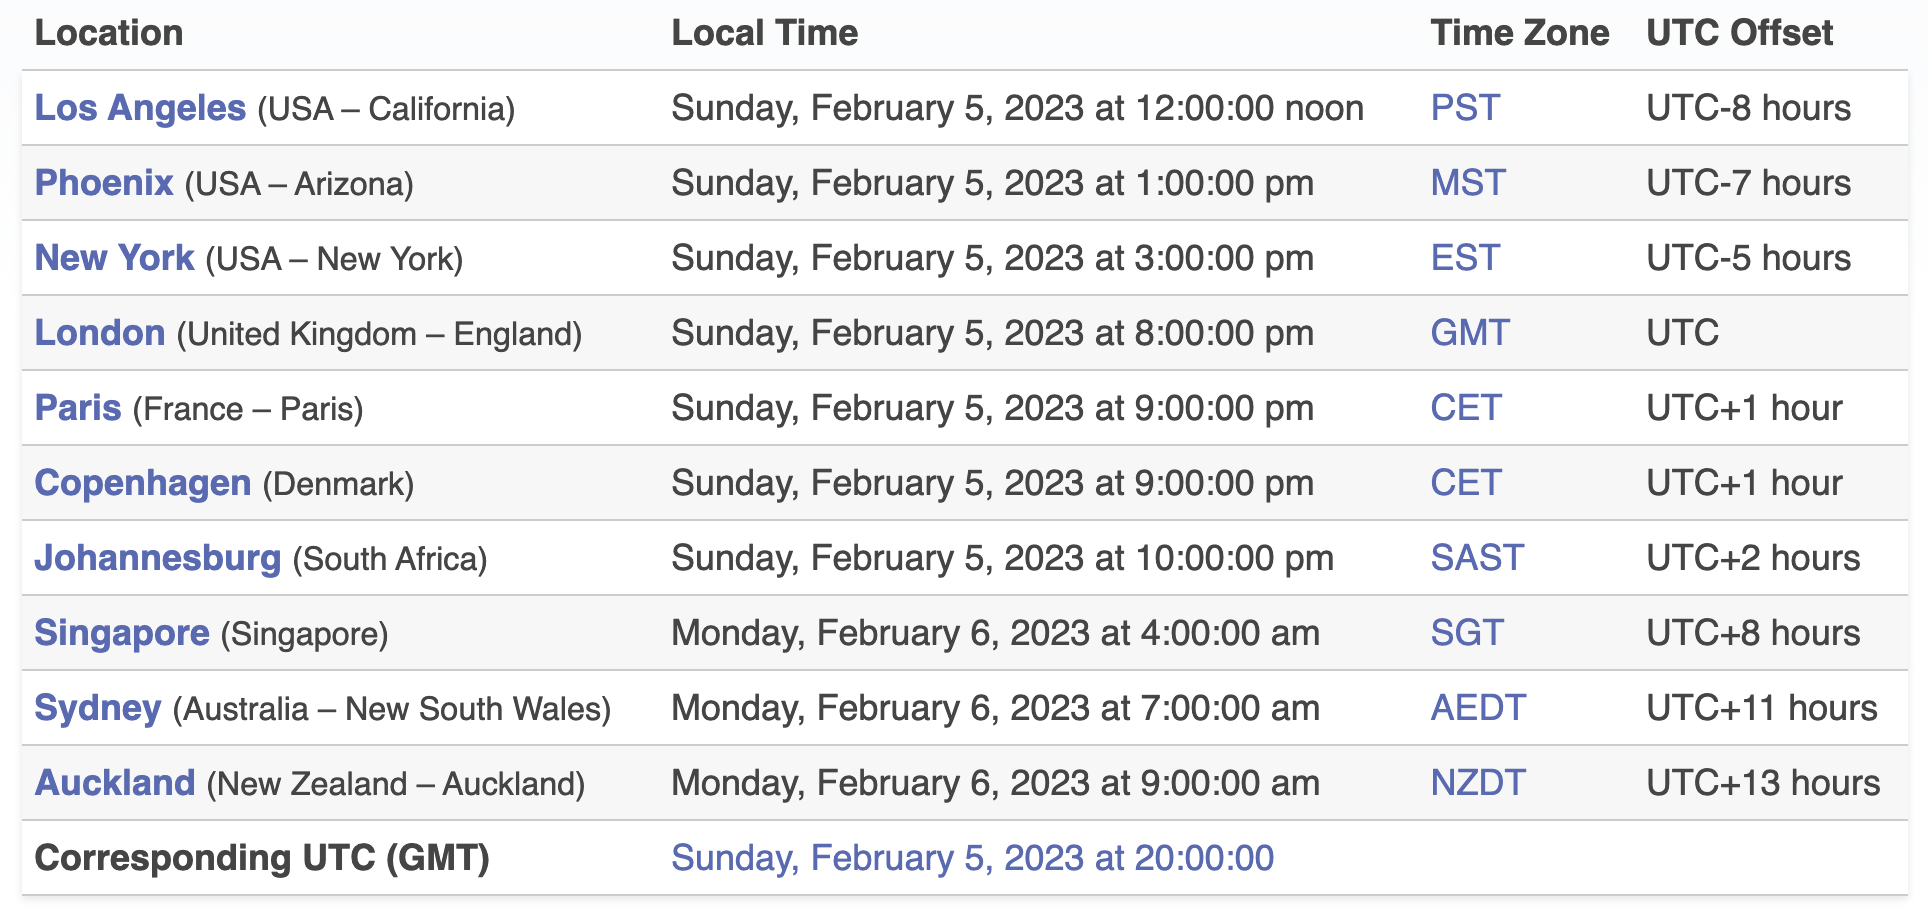1928x918 pixels.
Task: Open the MST time zone link
Action: click(x=1468, y=183)
